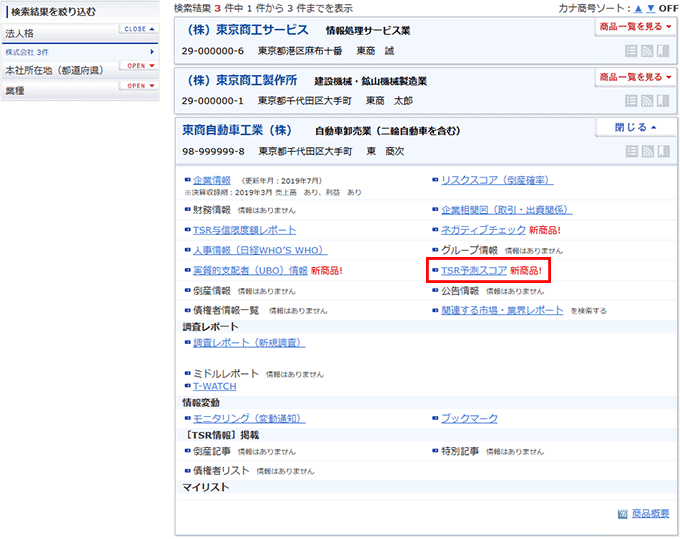Open 商品一覧を見る for 東京商工製作所
The image size is (680, 539).
click(634, 77)
